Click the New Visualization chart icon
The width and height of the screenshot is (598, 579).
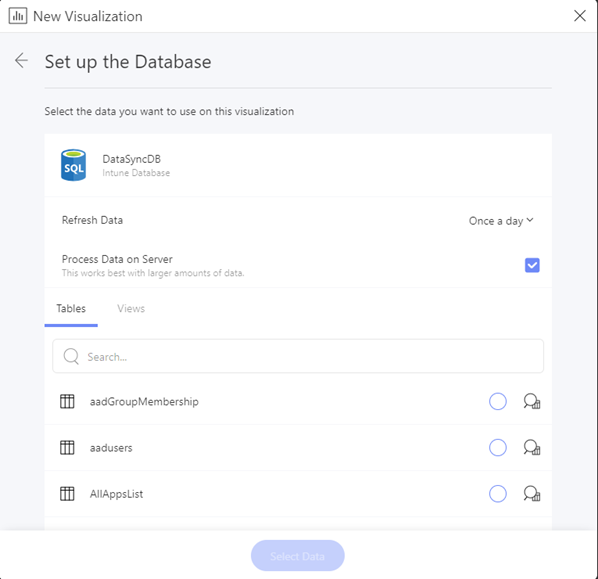pyautogui.click(x=18, y=16)
